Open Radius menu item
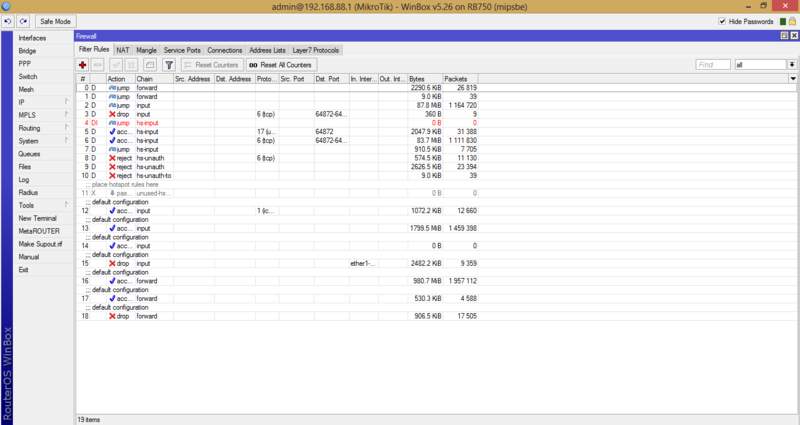The height and width of the screenshot is (425, 800). tap(28, 192)
